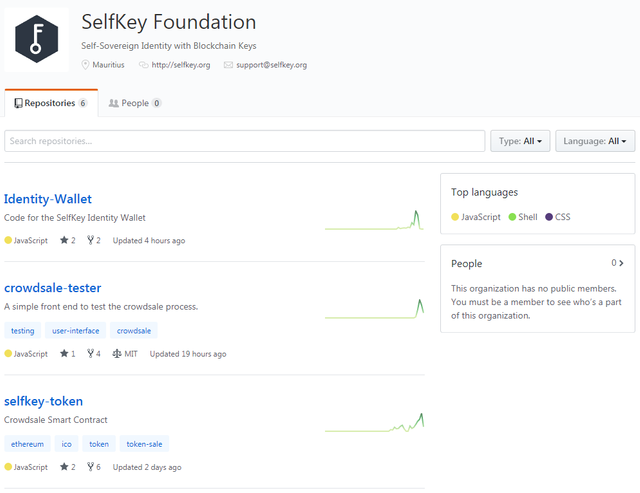Click the Identity-Wallet activity sparkline graph
The width and height of the screenshot is (640, 493).
coord(374,220)
